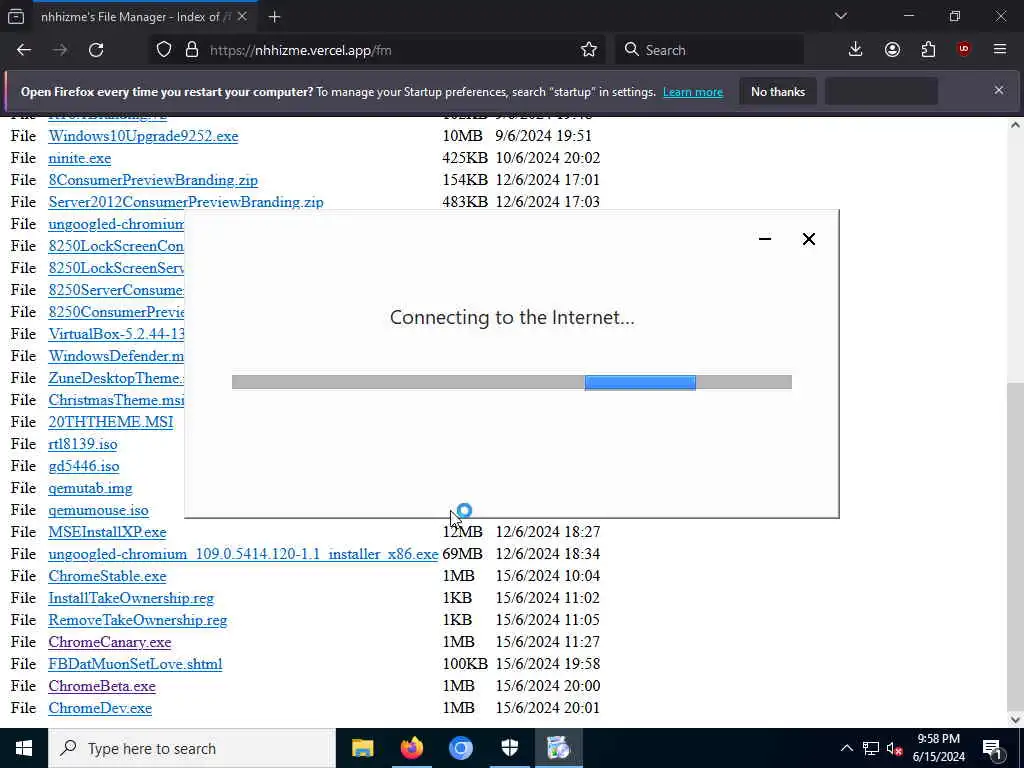Download MSEInstallXP.exe

[x=107, y=532]
